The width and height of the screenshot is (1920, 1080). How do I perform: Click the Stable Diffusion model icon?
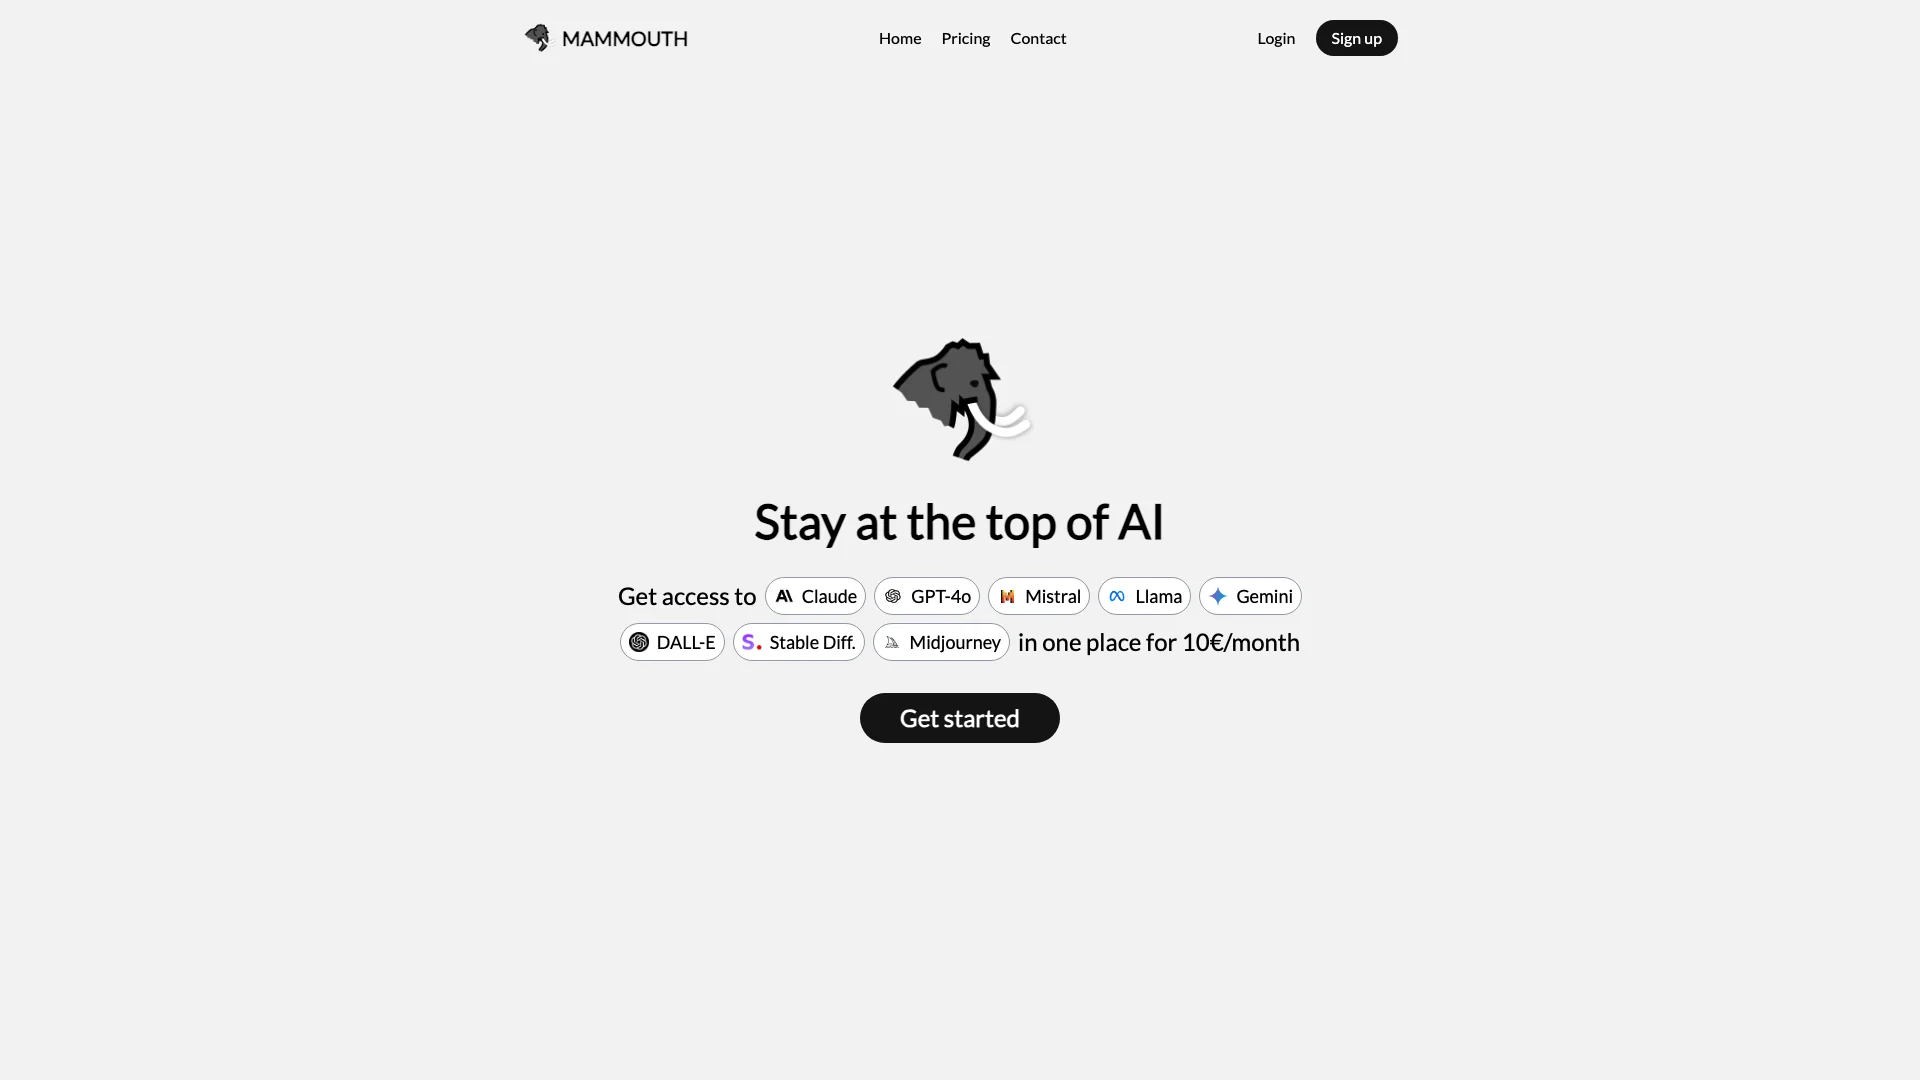pos(750,642)
